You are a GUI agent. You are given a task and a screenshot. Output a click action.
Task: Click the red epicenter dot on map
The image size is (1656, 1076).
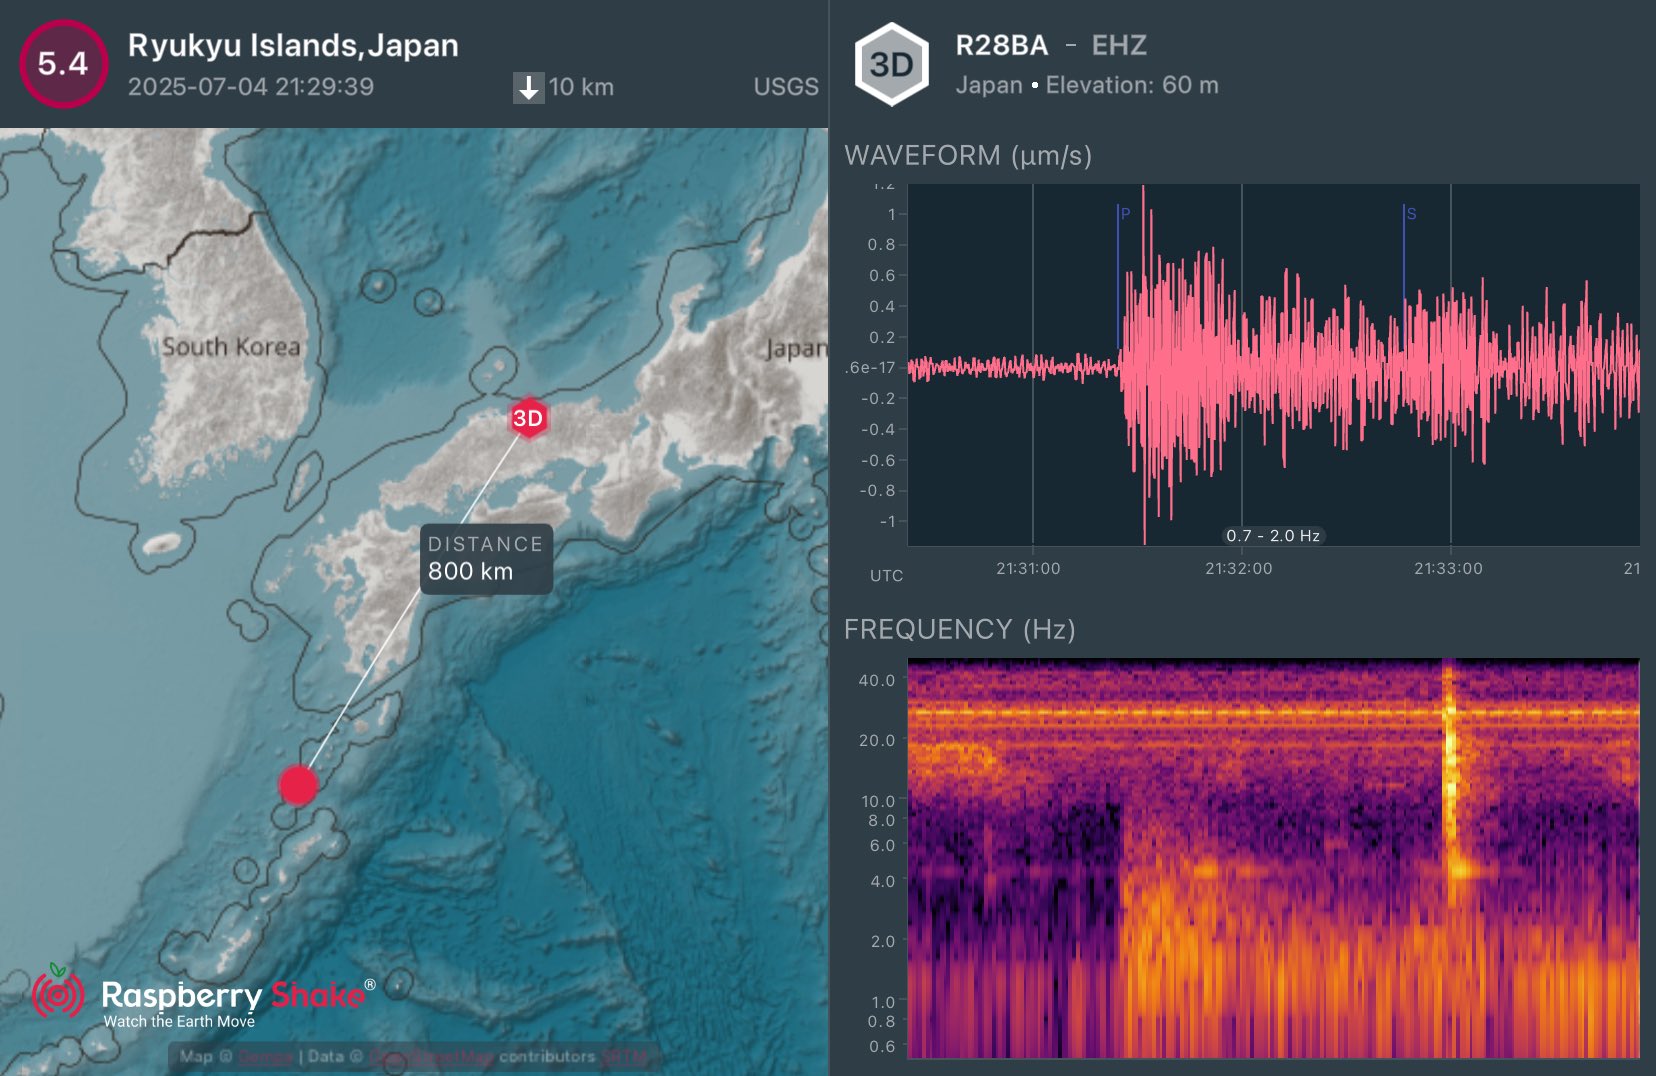(298, 785)
